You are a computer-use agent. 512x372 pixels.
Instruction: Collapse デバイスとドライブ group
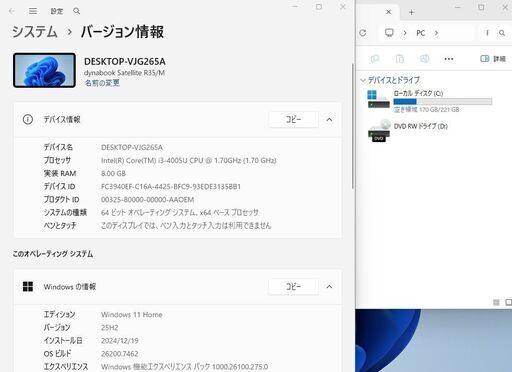point(363,80)
